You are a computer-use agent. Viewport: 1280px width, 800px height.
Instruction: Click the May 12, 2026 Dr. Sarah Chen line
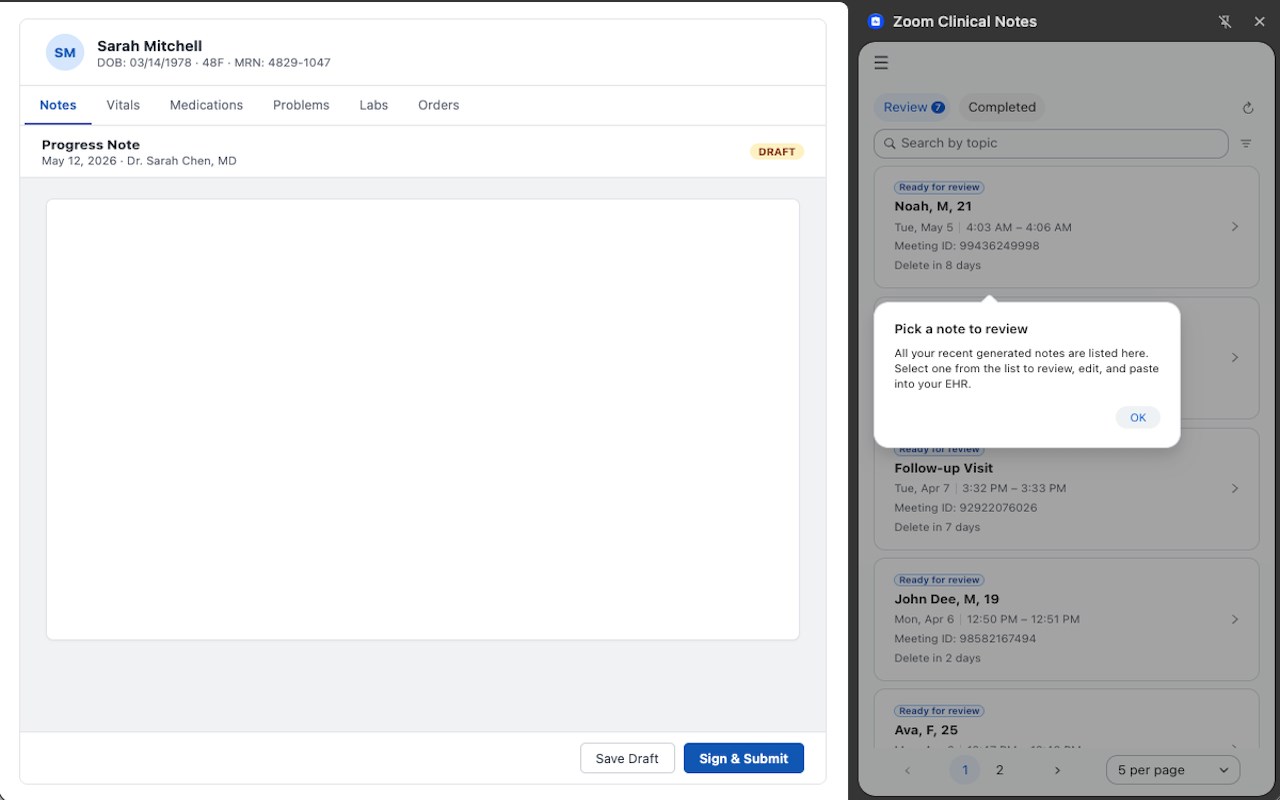(x=139, y=161)
